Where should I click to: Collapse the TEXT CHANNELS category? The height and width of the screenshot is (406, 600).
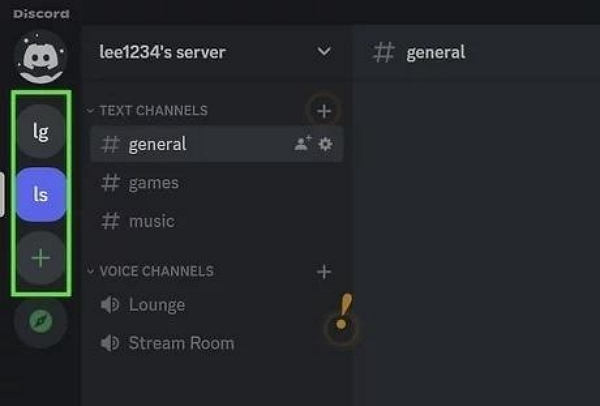point(153,111)
